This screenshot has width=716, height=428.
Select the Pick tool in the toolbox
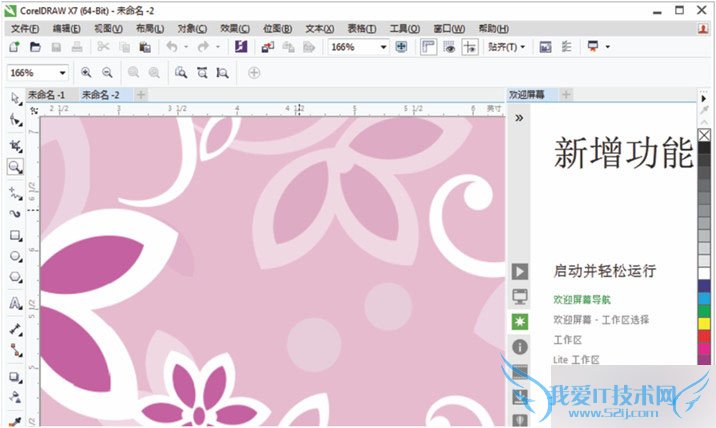coord(15,98)
